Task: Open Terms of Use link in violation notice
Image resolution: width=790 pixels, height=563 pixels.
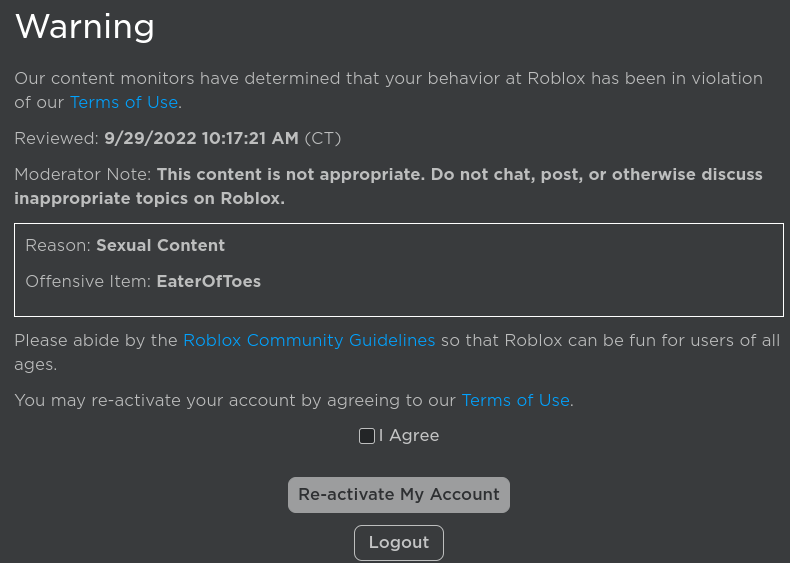Action: pos(124,102)
